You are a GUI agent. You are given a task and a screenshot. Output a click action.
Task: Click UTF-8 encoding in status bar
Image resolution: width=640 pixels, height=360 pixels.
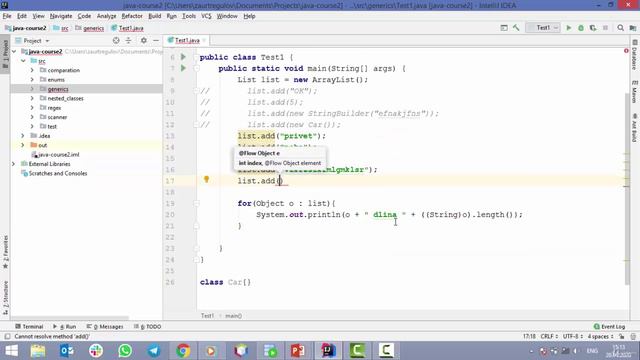[x=572, y=337]
